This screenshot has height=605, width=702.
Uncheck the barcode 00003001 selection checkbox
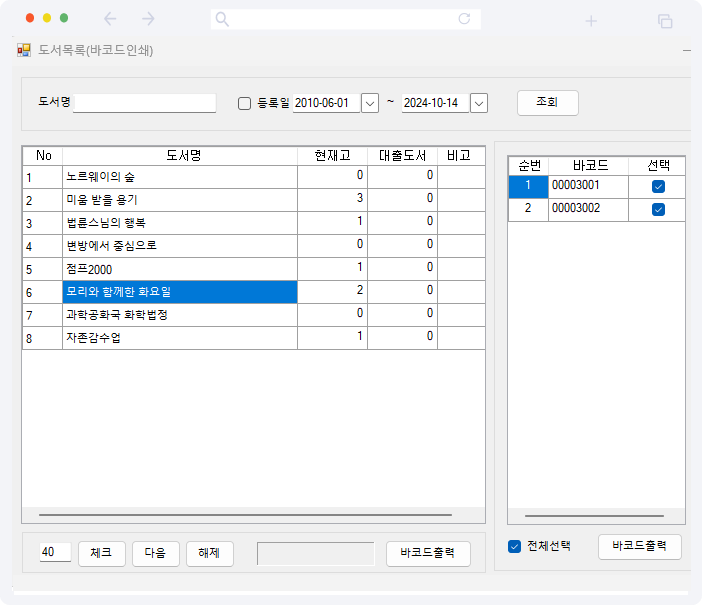(658, 187)
